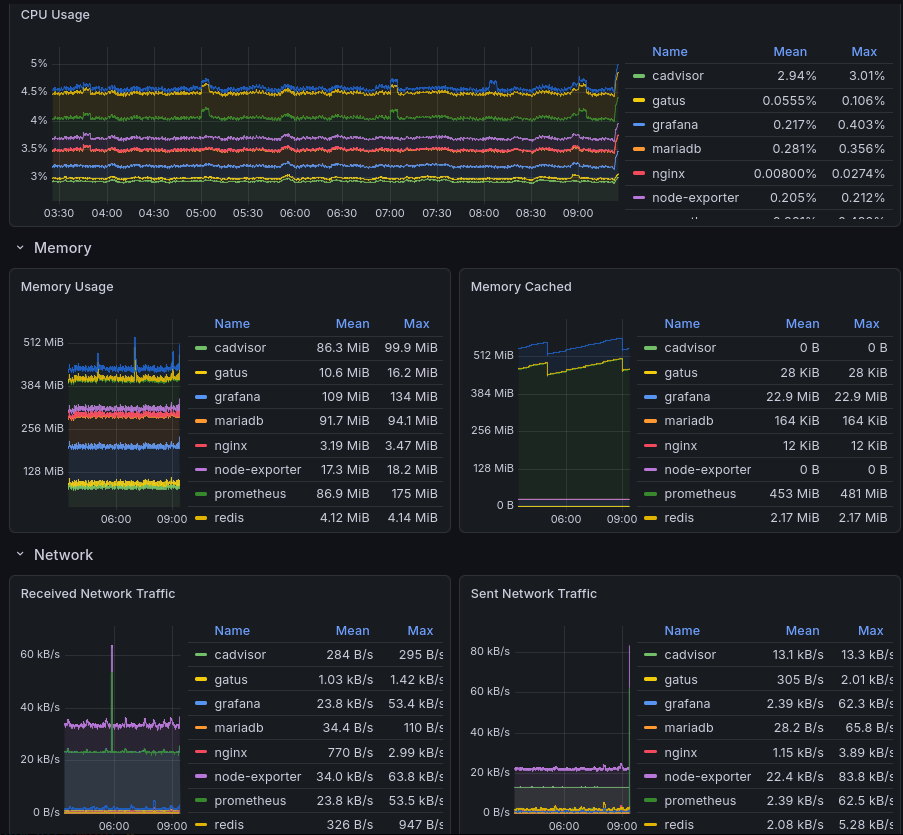Sort Memory Usage legend by Max
This screenshot has width=903, height=835.
pyautogui.click(x=416, y=324)
